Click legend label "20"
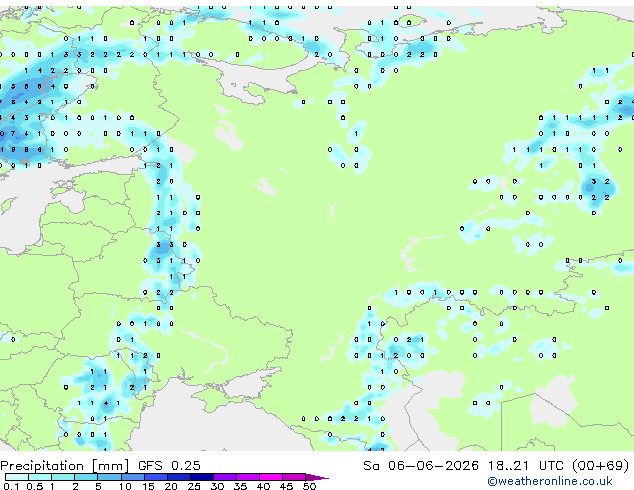 pyautogui.click(x=171, y=486)
